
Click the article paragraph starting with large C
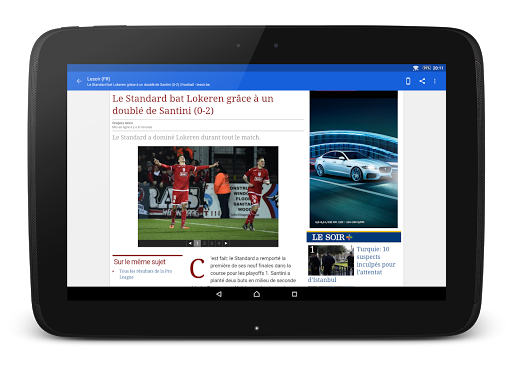(243, 270)
